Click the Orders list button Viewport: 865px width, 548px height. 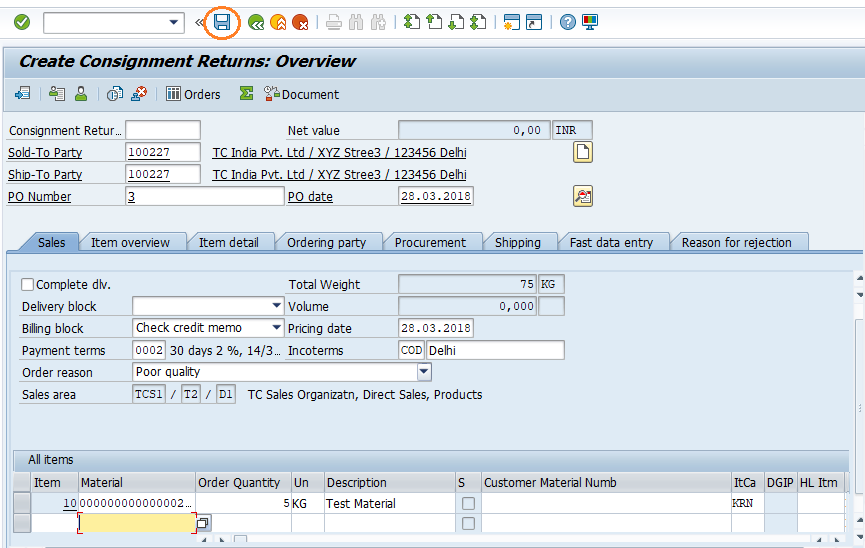pyautogui.click(x=194, y=94)
